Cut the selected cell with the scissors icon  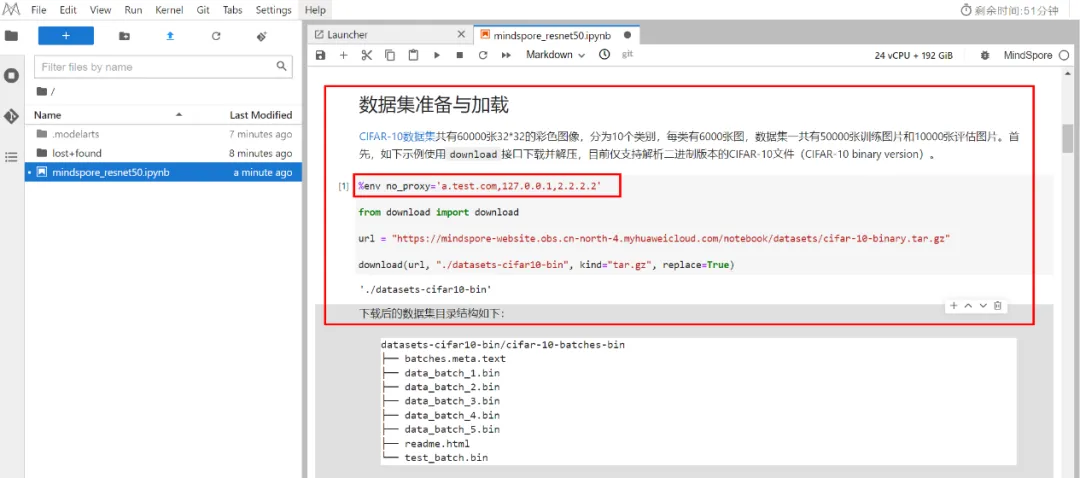[x=366, y=55]
